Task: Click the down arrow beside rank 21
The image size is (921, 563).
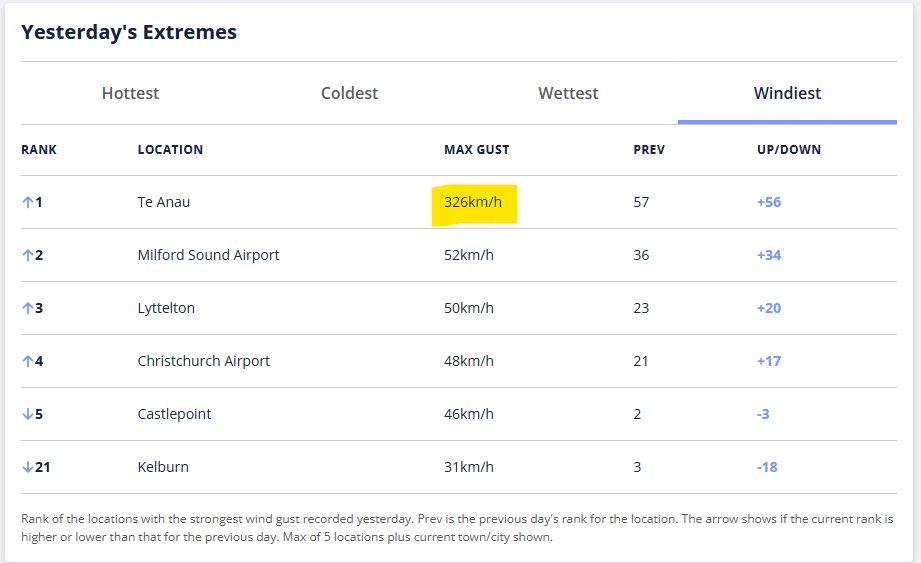Action: click(x=28, y=467)
